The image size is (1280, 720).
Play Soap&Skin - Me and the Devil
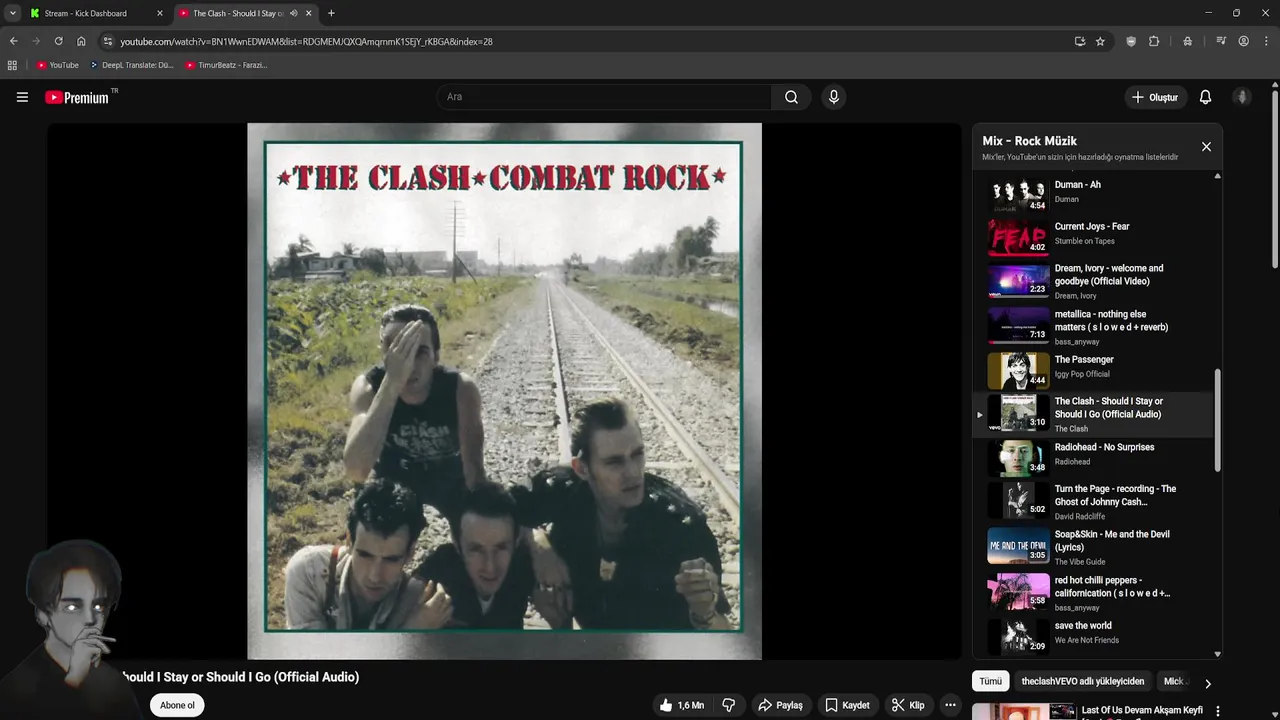click(1095, 547)
